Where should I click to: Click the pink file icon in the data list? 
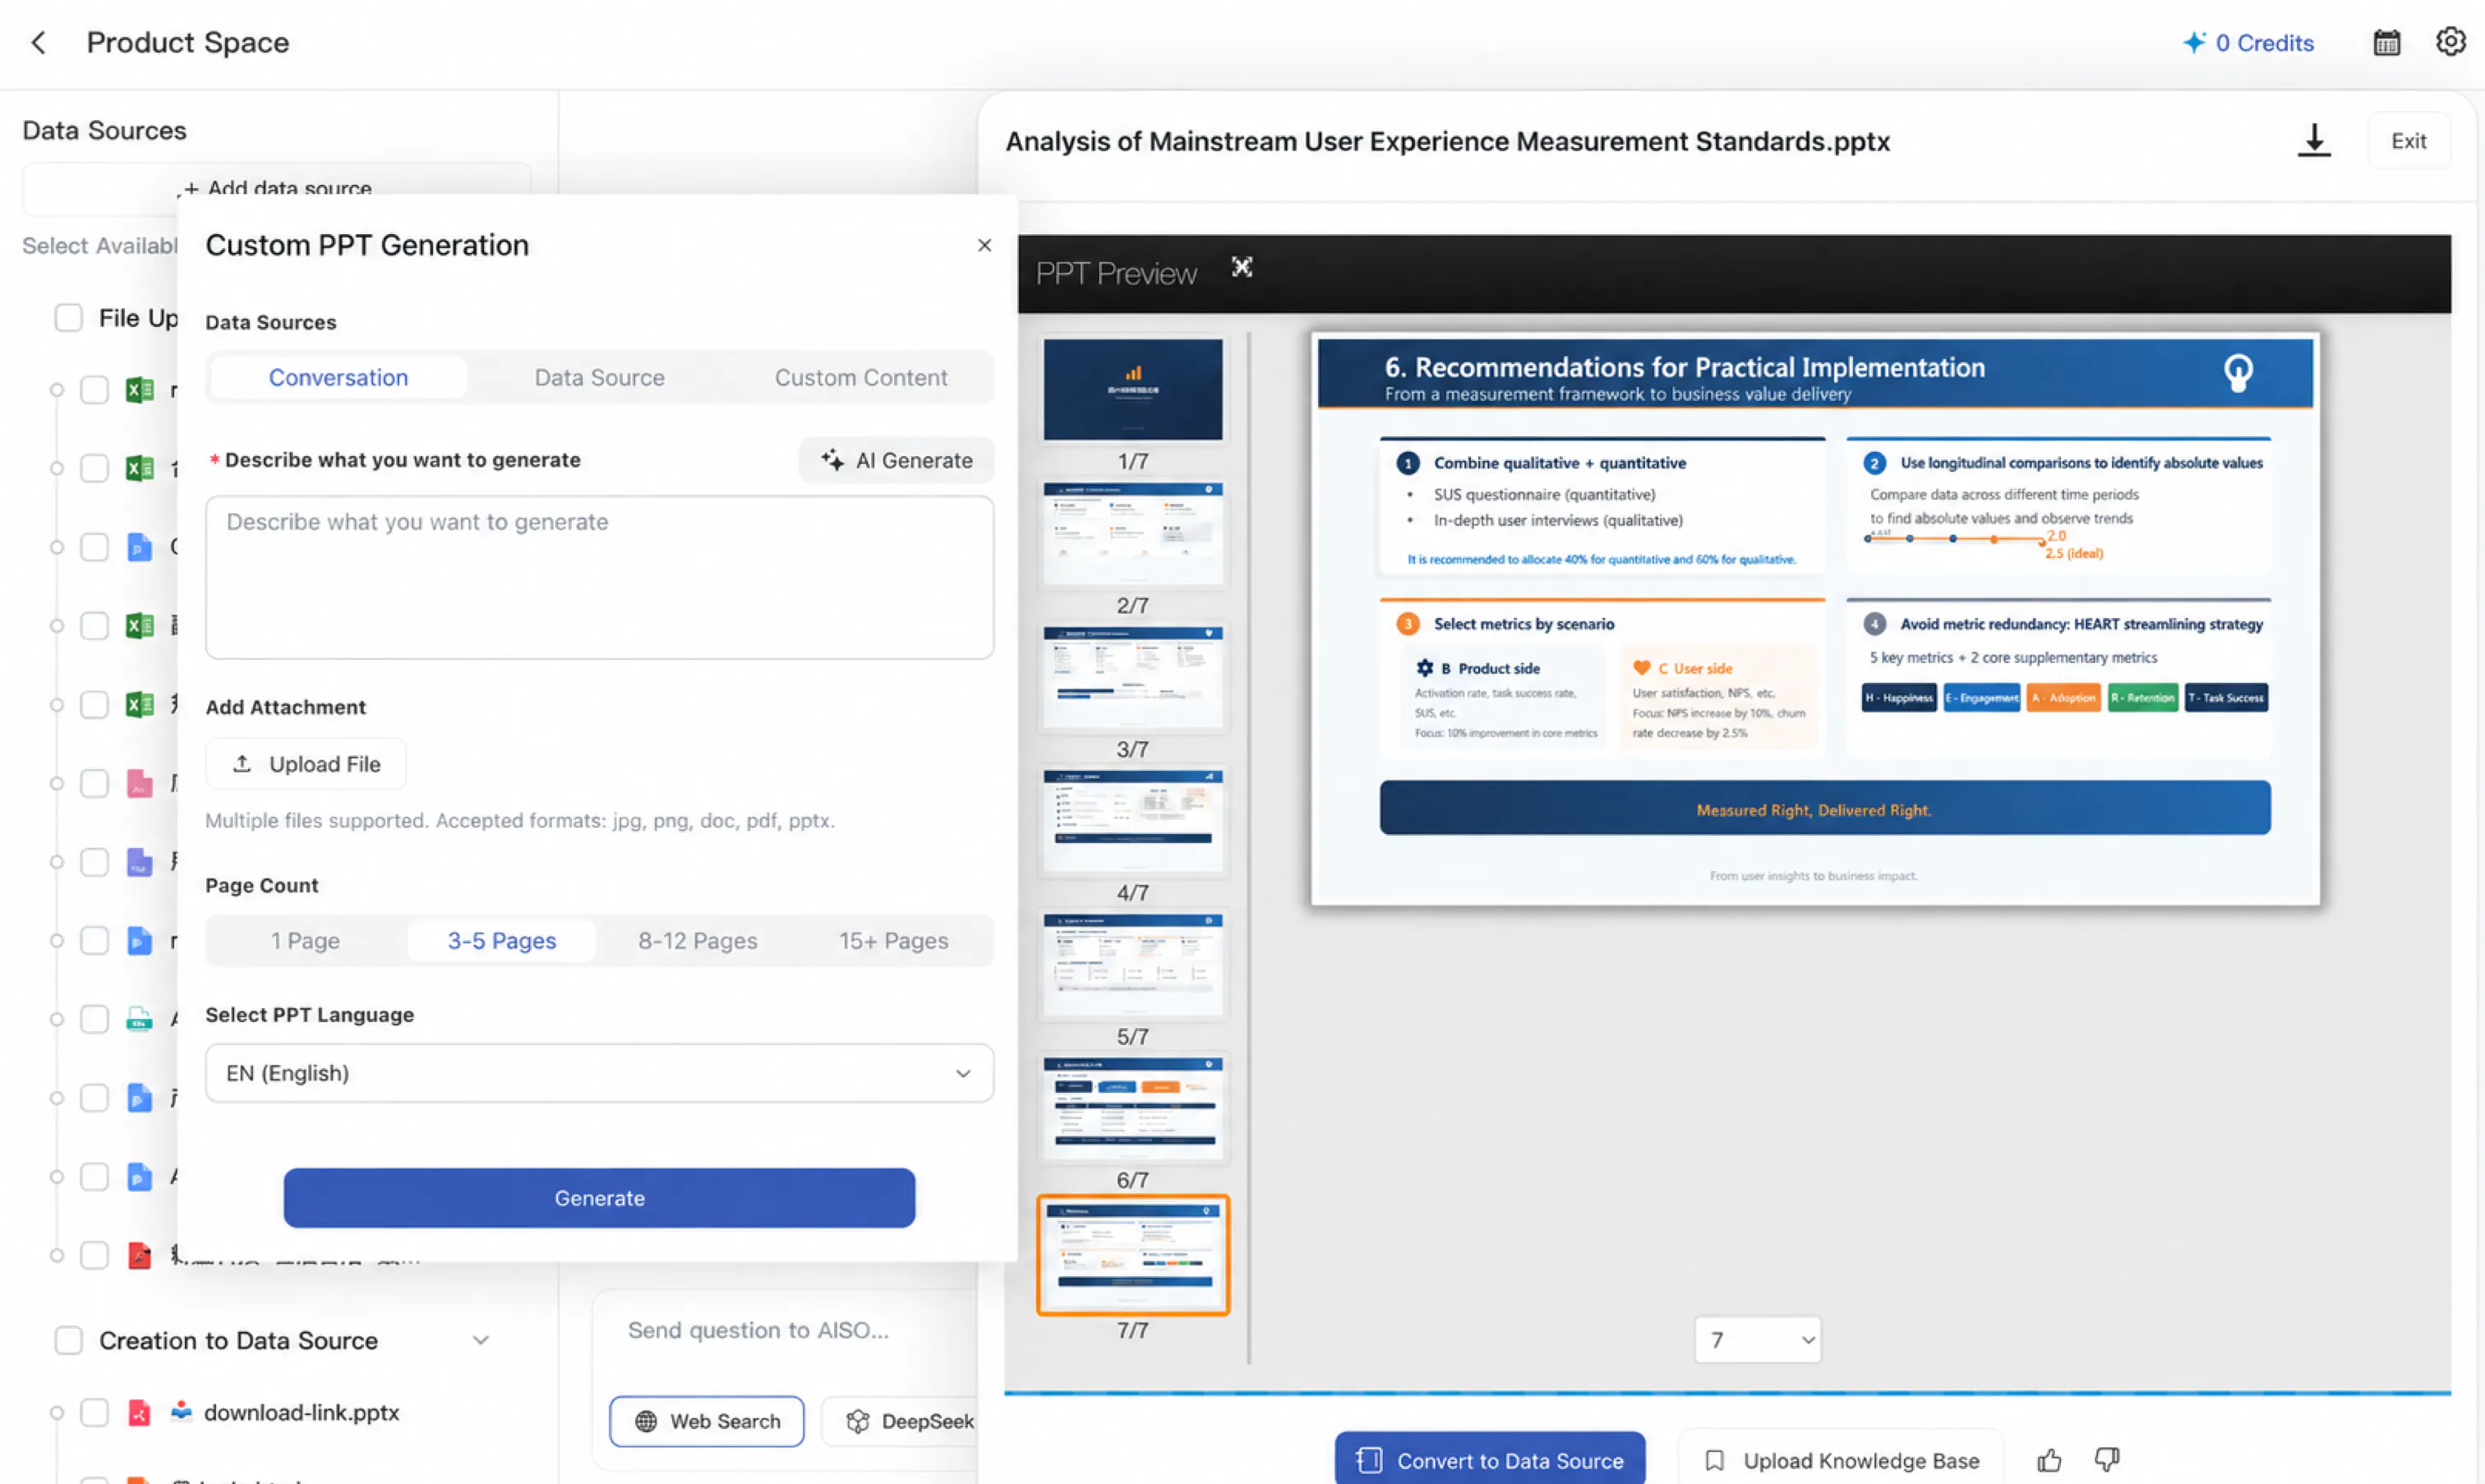139,783
